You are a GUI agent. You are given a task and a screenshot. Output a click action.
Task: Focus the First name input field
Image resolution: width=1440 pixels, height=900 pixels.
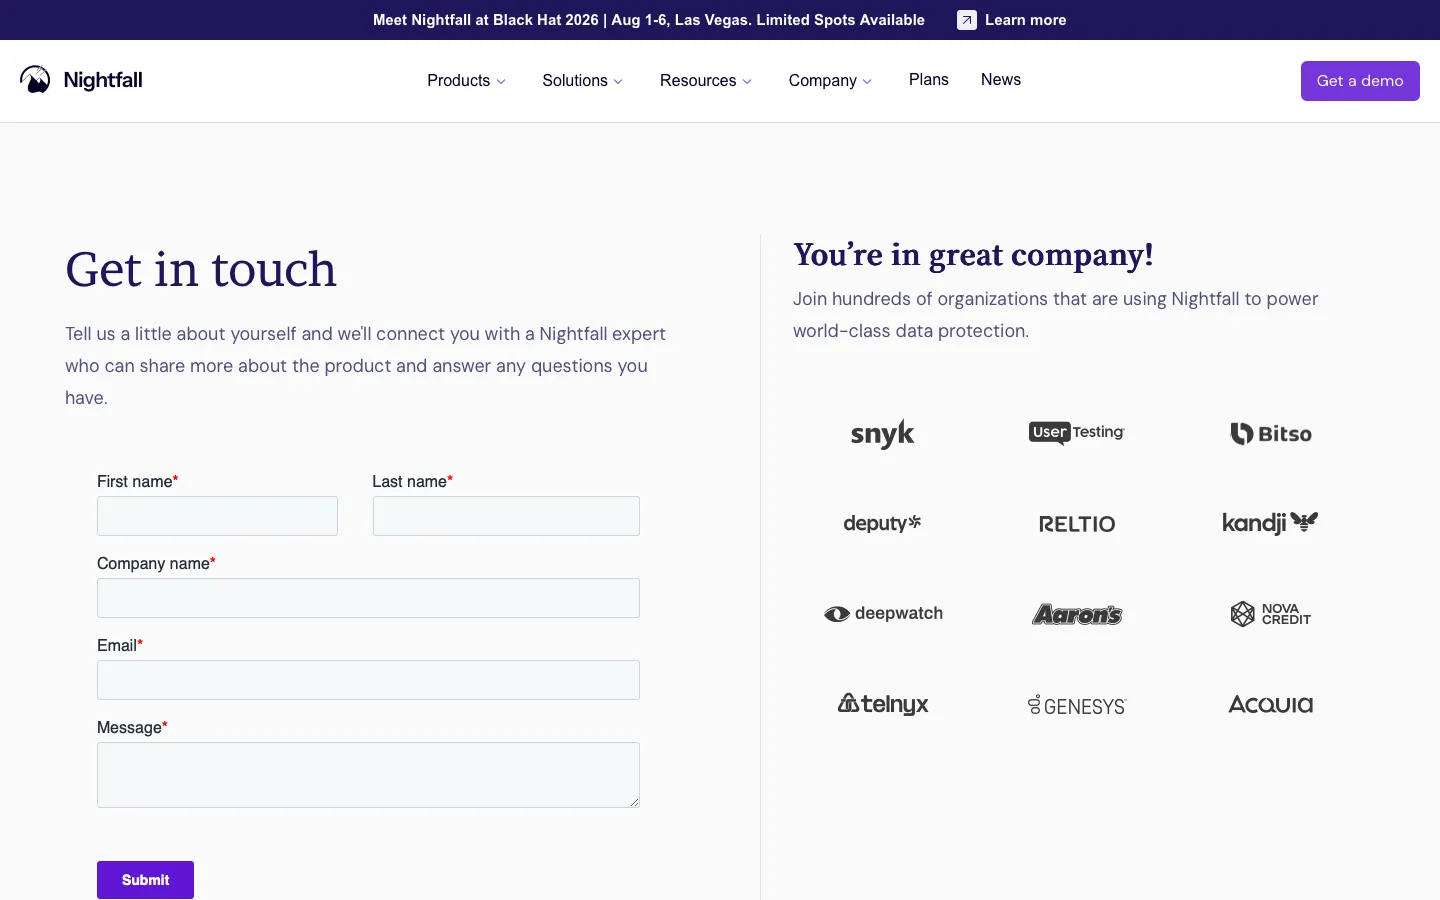(217, 516)
